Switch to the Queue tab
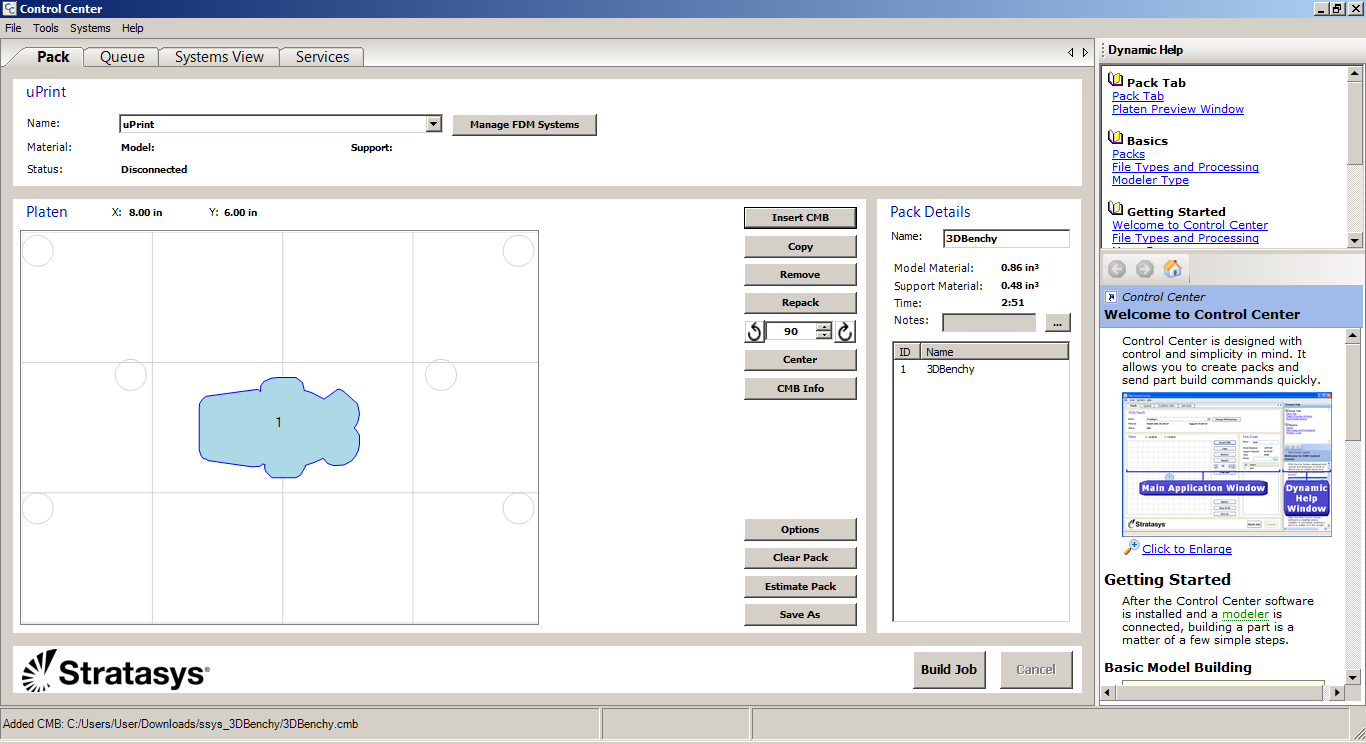The image size is (1366, 744). (x=122, y=57)
